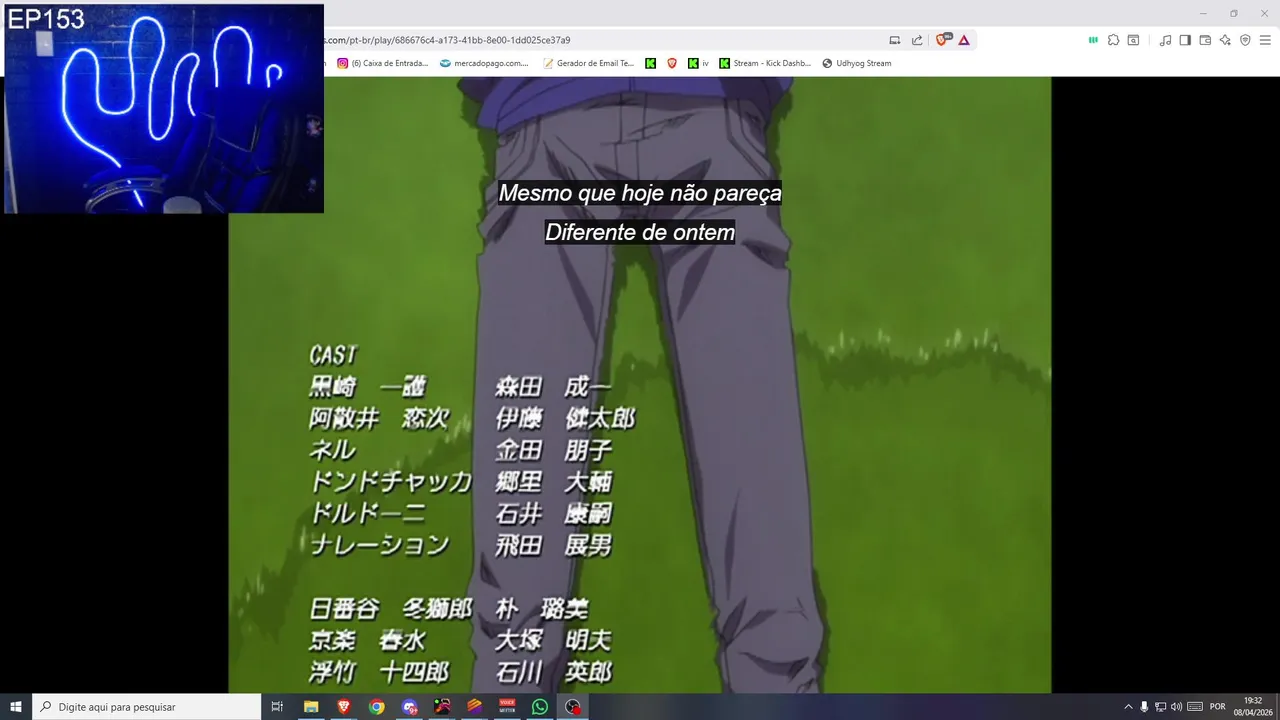Click the webcam overlay with neon hand
The image size is (1280, 720).
pos(164,108)
